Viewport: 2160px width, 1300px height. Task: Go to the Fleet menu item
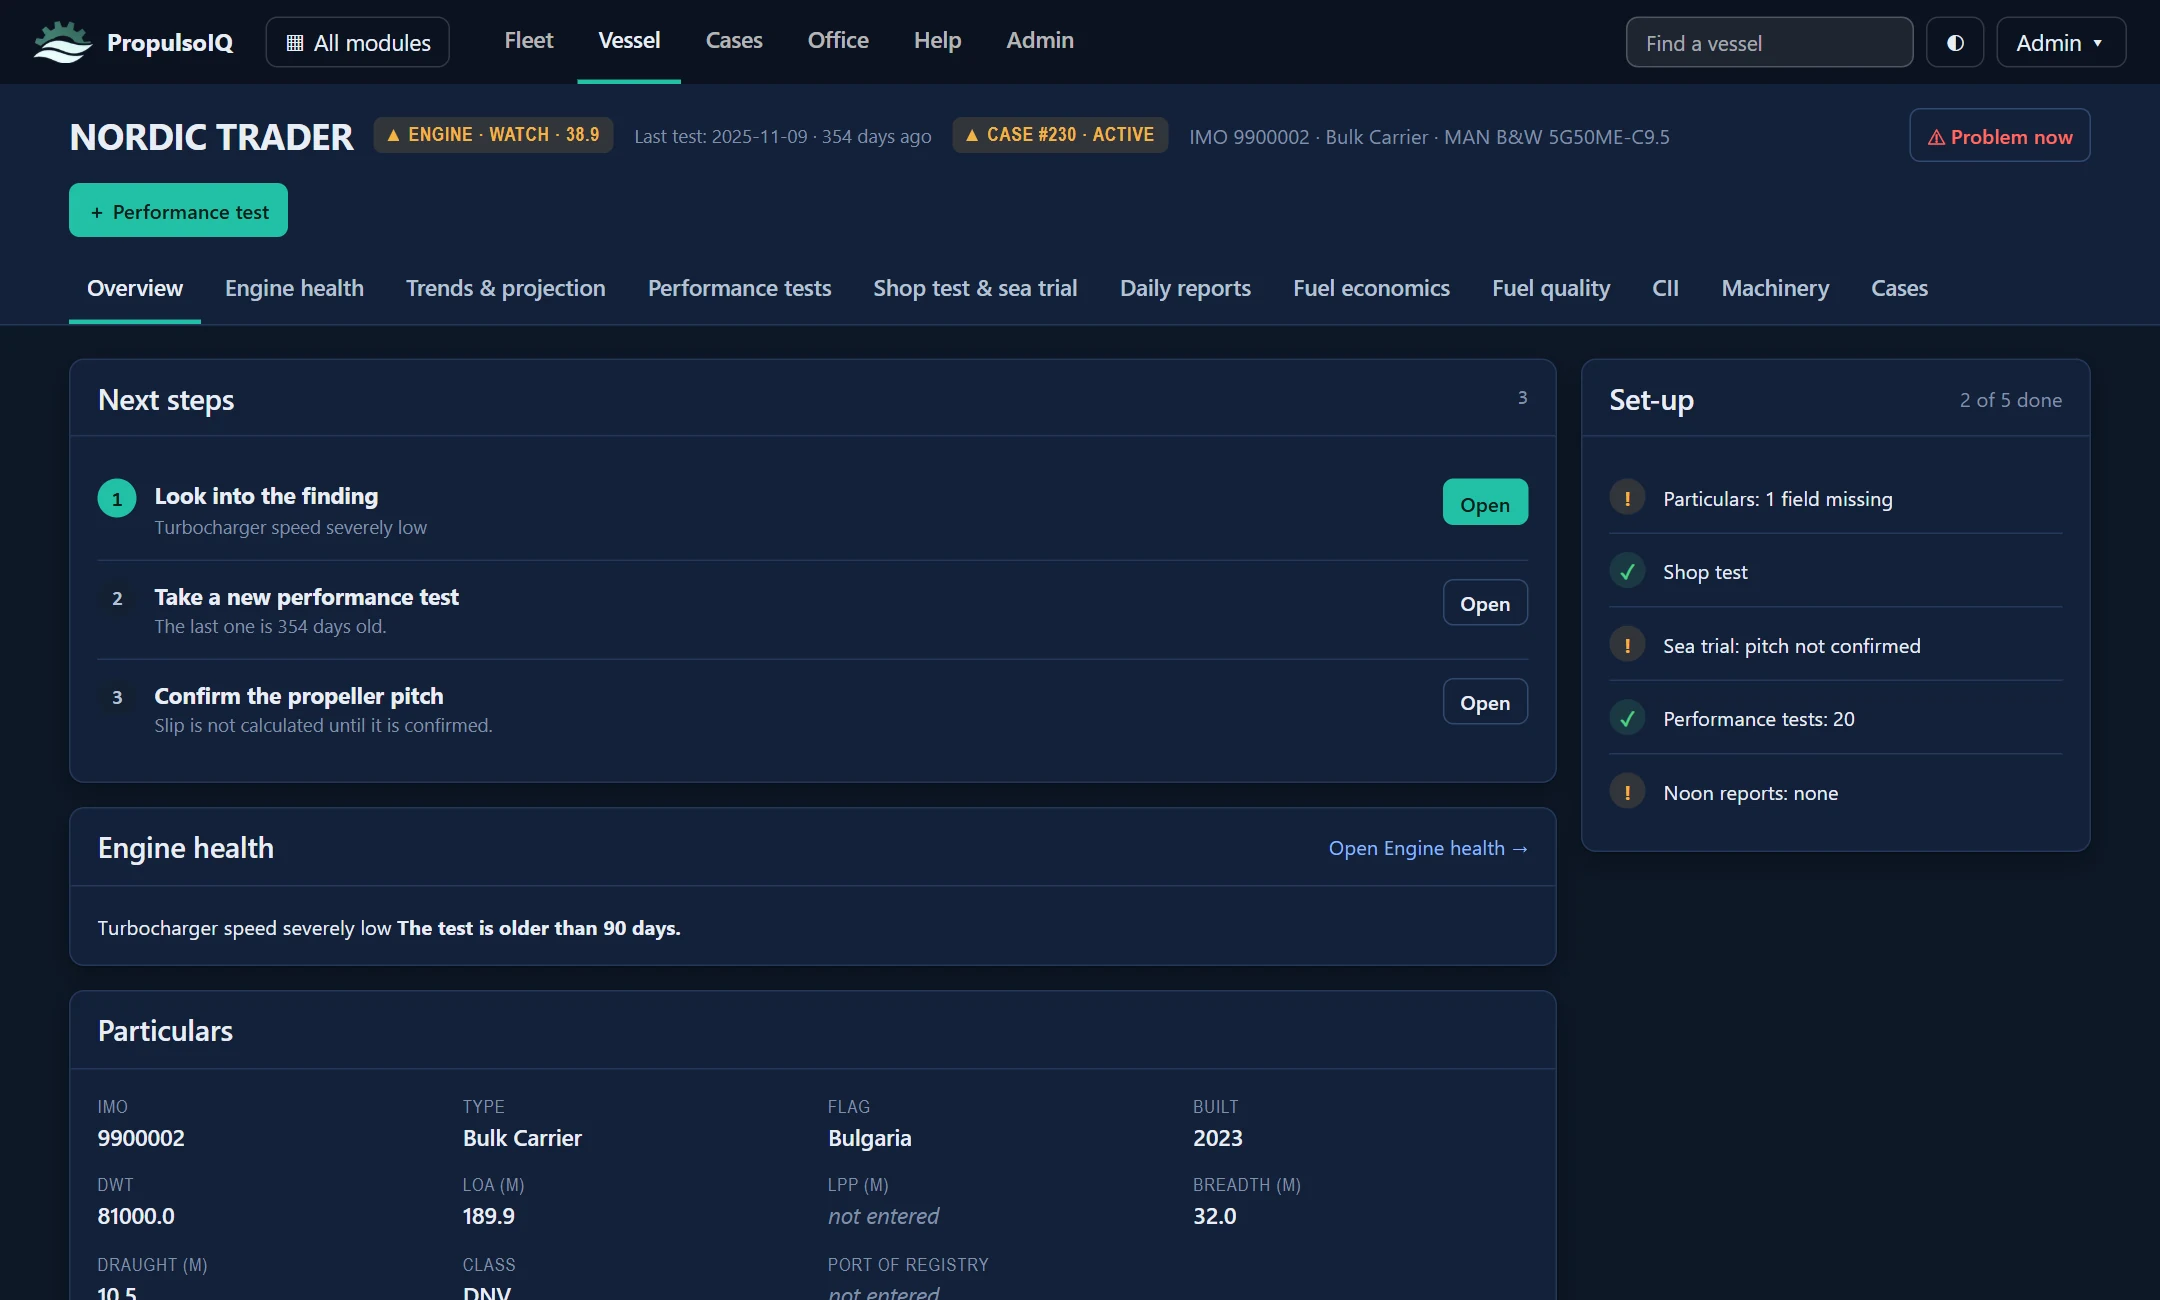click(528, 40)
